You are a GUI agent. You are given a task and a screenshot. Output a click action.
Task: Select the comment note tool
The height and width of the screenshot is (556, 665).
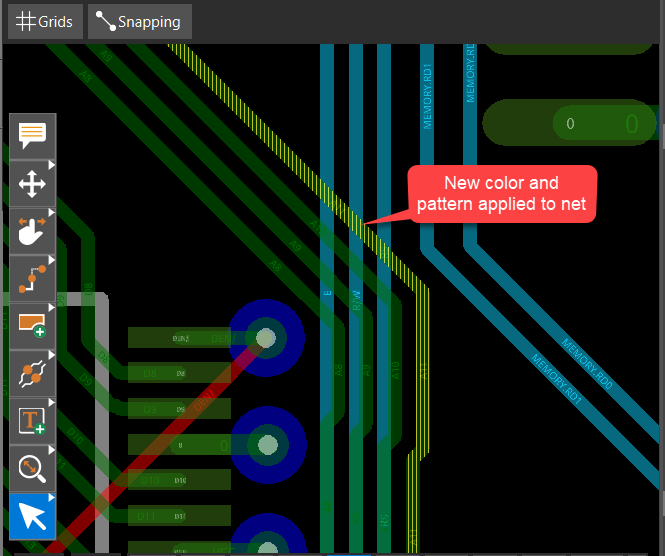[33, 136]
